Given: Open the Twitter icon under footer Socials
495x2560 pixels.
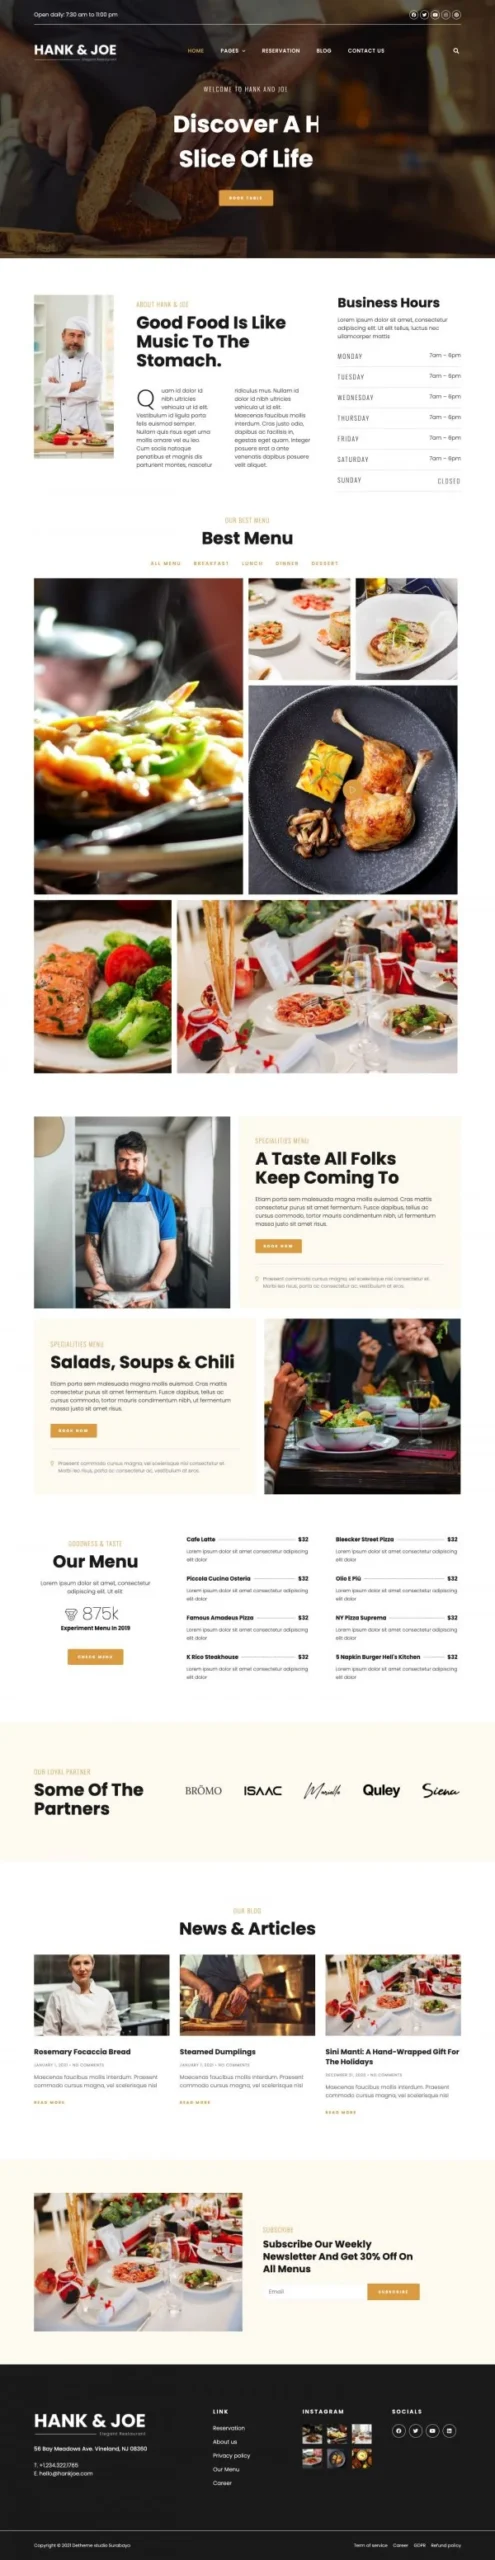Looking at the screenshot, I should 415,2430.
